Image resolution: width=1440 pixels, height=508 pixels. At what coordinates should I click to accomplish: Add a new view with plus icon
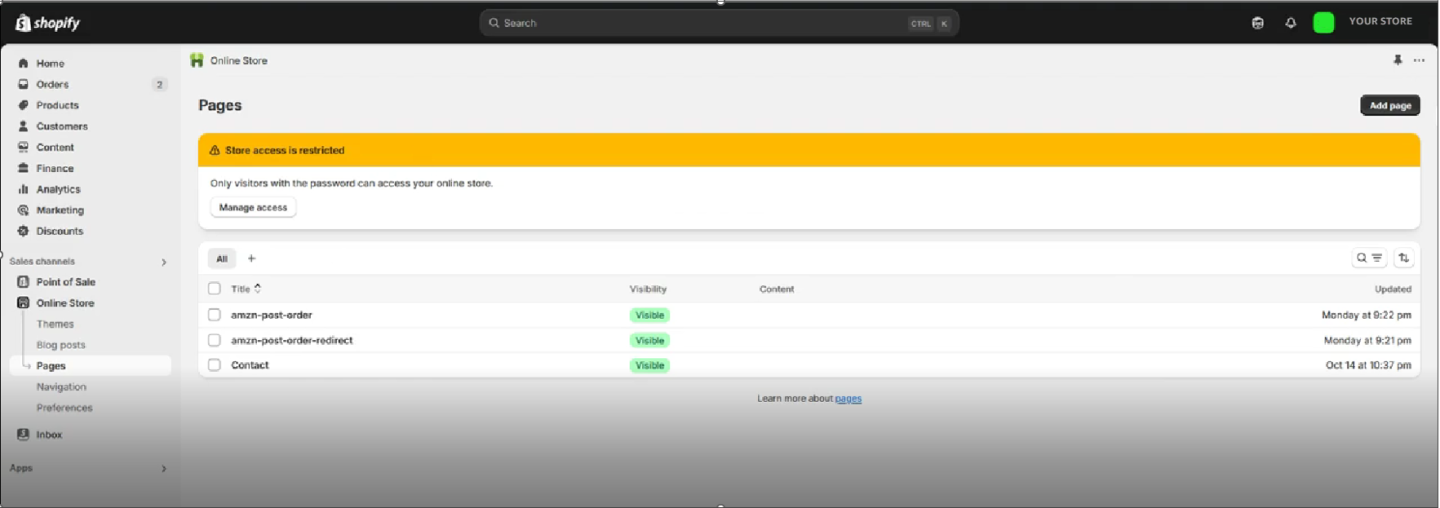pyautogui.click(x=251, y=258)
